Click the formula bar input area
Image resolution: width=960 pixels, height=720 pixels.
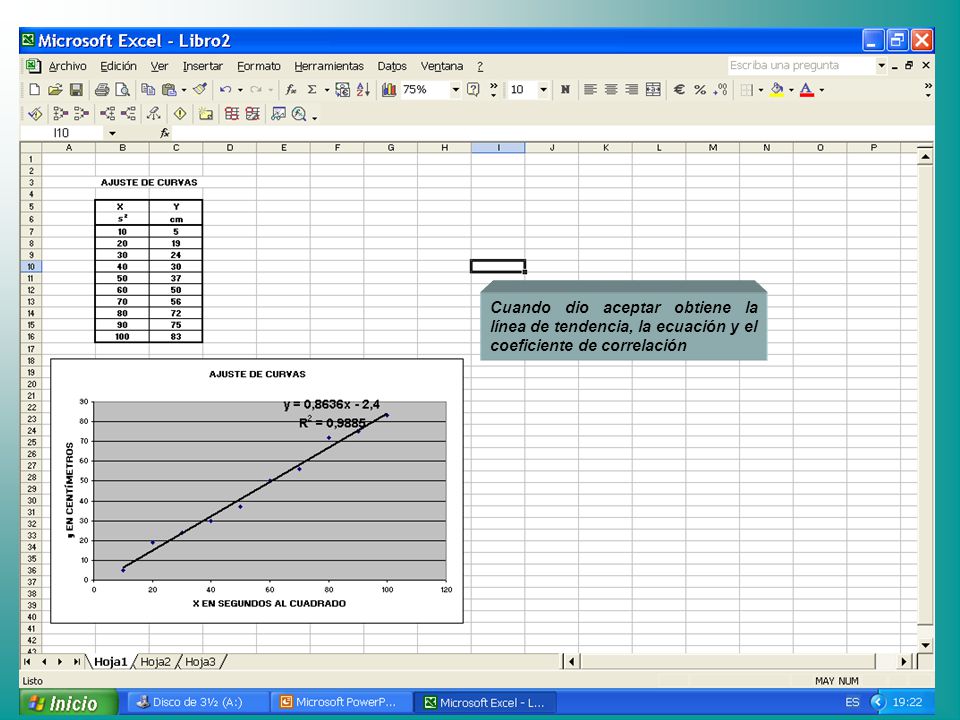551,133
